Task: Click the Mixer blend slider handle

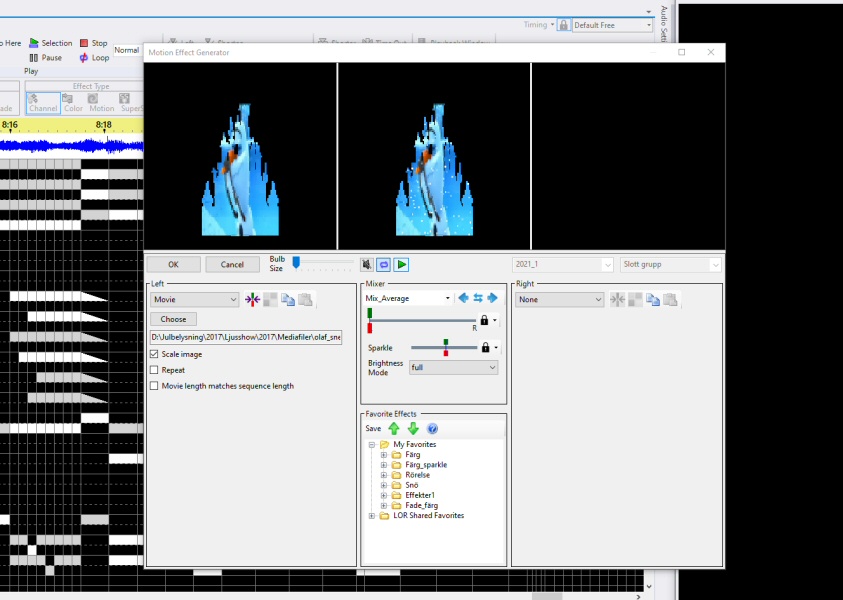Action: 370,321
